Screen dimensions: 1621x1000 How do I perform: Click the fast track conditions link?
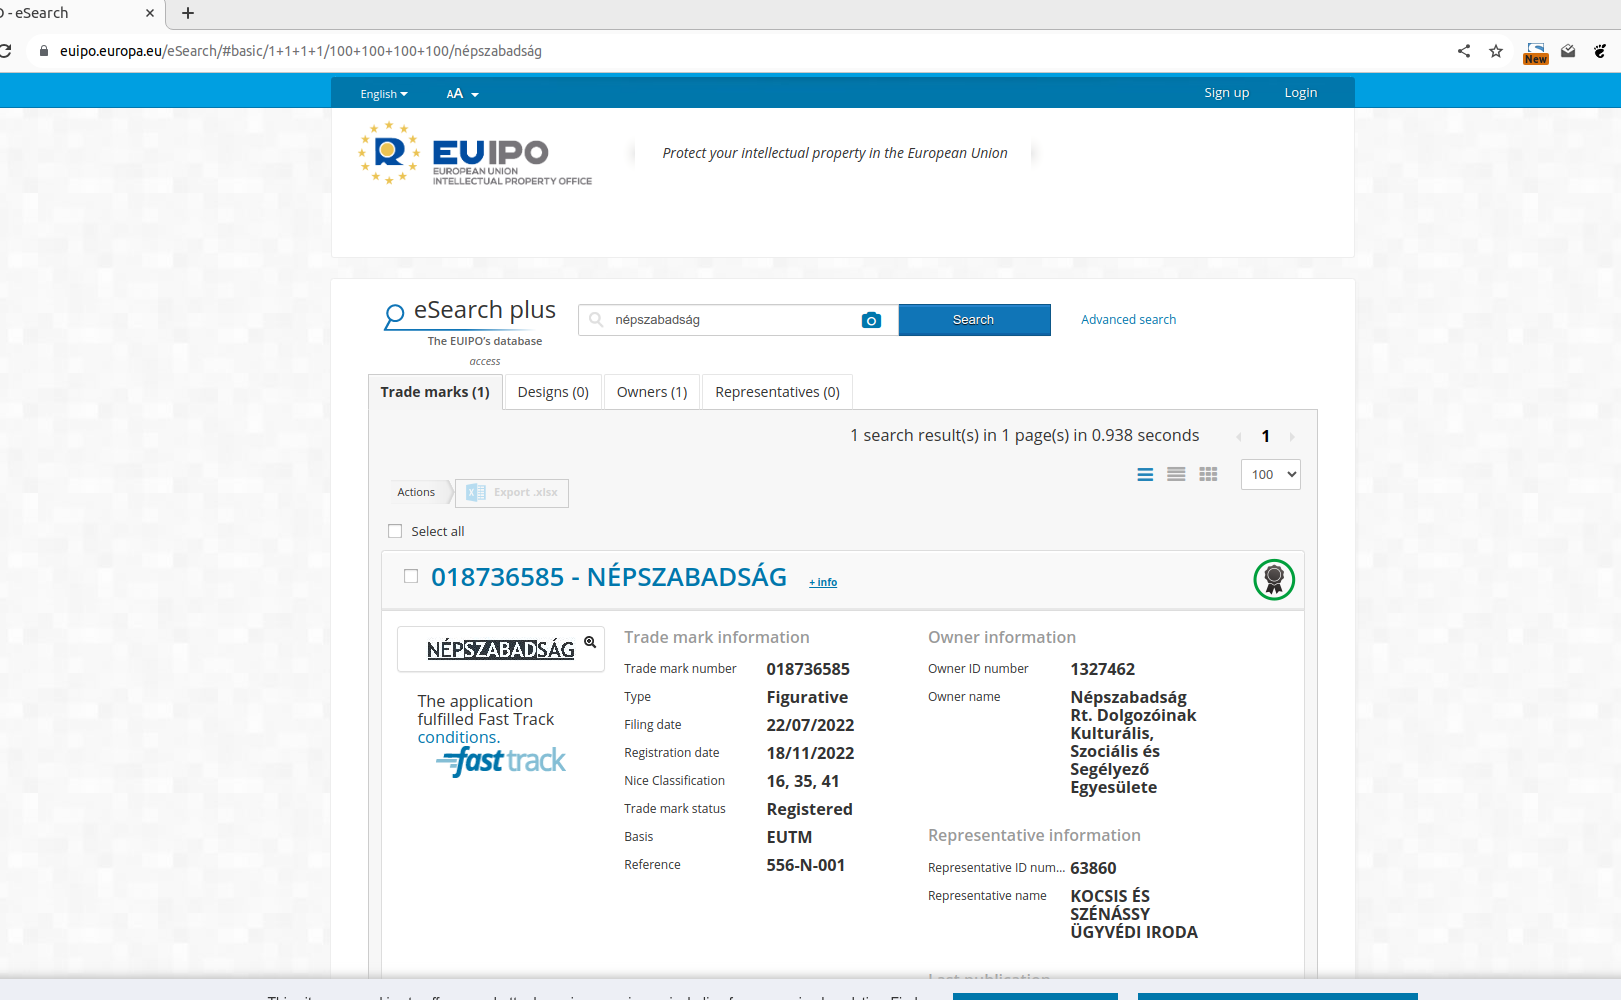pos(458,737)
